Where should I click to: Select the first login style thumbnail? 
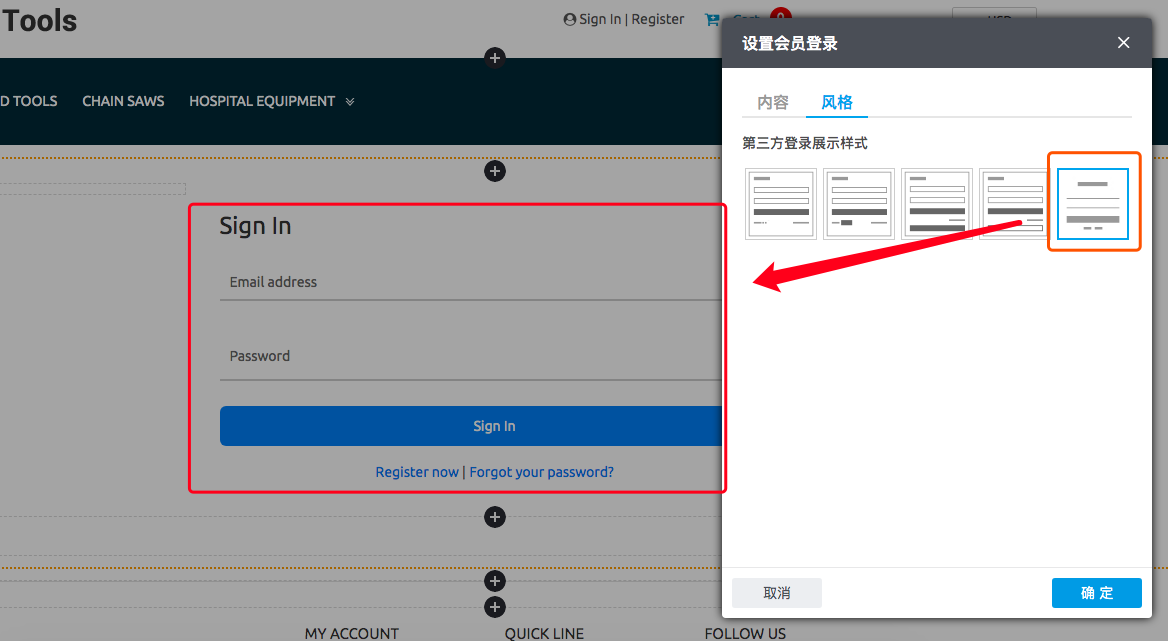pyautogui.click(x=781, y=204)
